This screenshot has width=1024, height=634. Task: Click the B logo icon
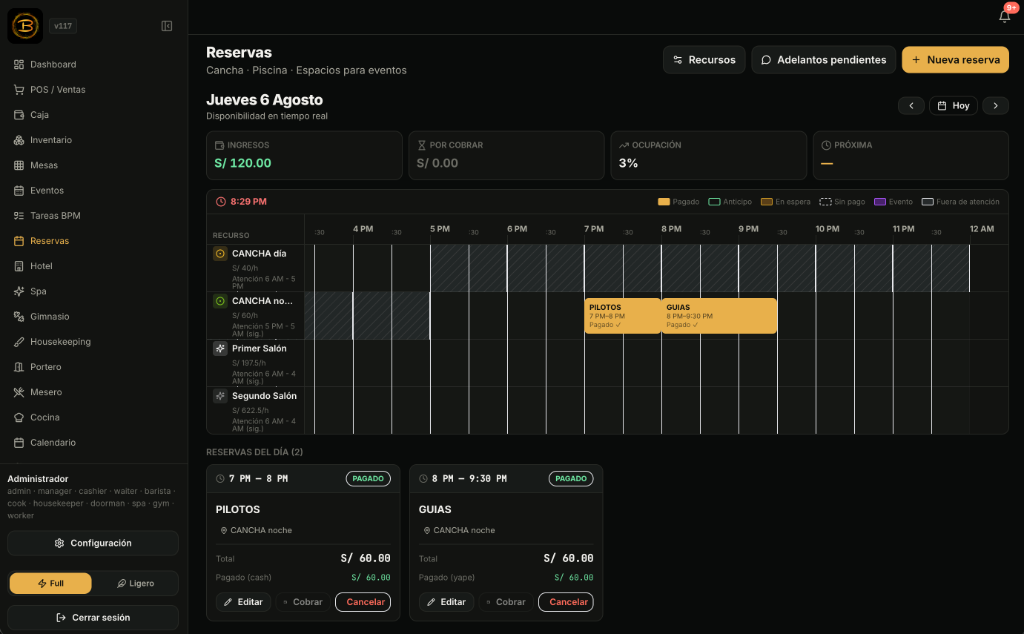pyautogui.click(x=25, y=26)
